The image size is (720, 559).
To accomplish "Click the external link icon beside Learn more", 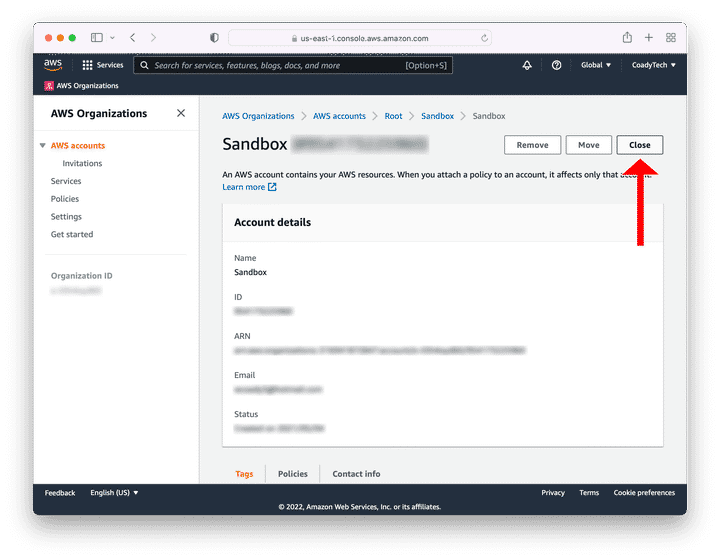I will click(272, 187).
